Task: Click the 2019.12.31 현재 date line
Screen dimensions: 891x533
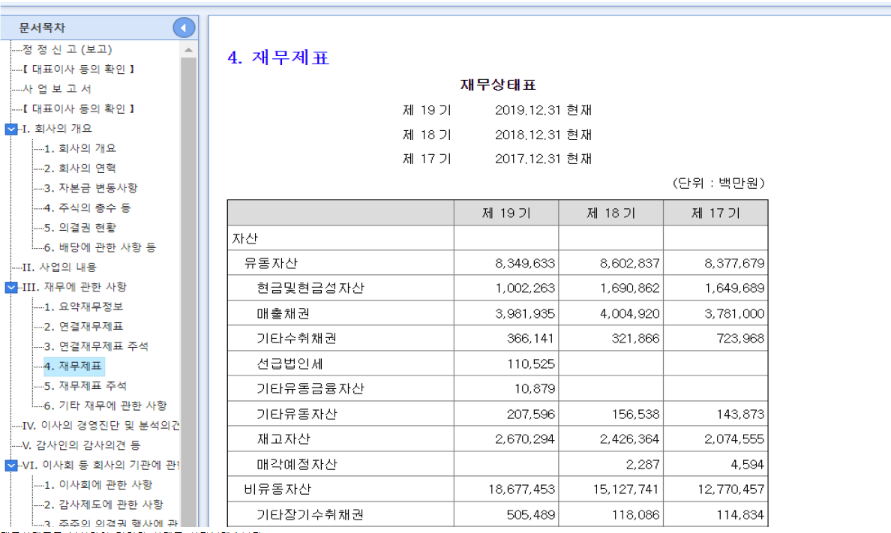Action: pyautogui.click(x=543, y=110)
